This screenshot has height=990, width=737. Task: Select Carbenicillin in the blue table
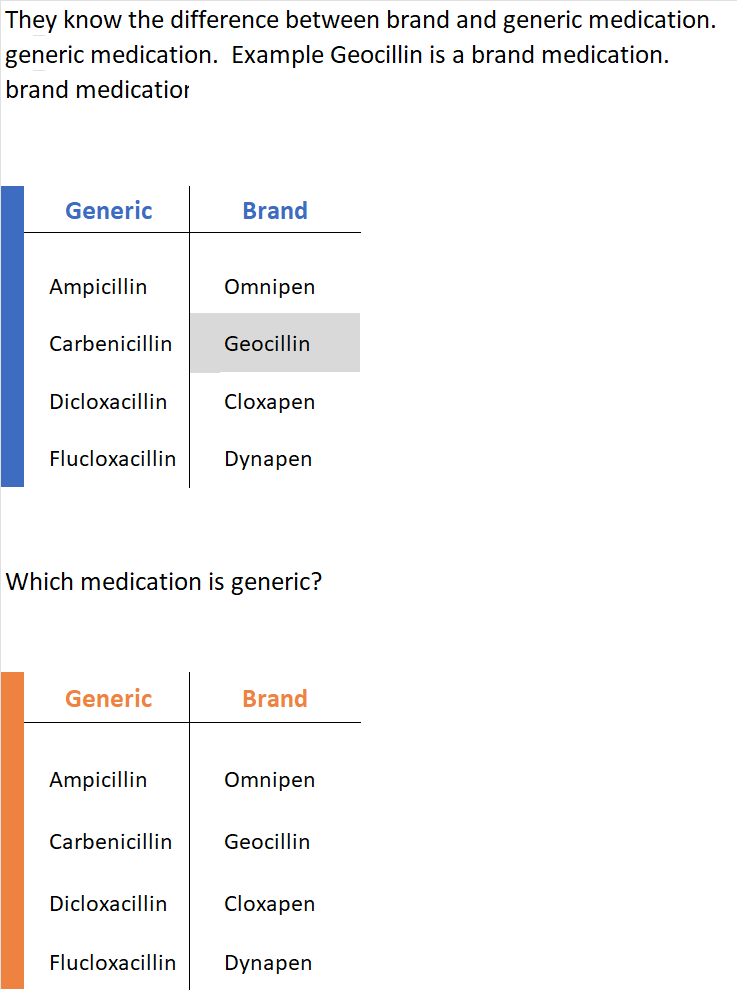point(111,344)
